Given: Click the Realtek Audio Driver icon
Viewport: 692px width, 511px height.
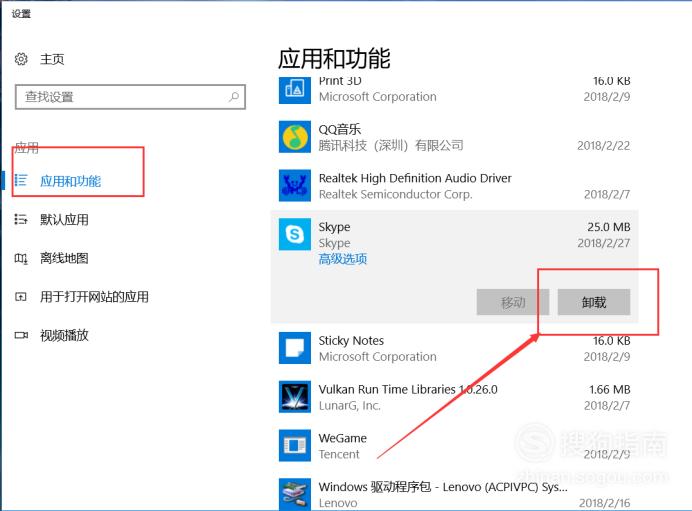Looking at the screenshot, I should (295, 185).
